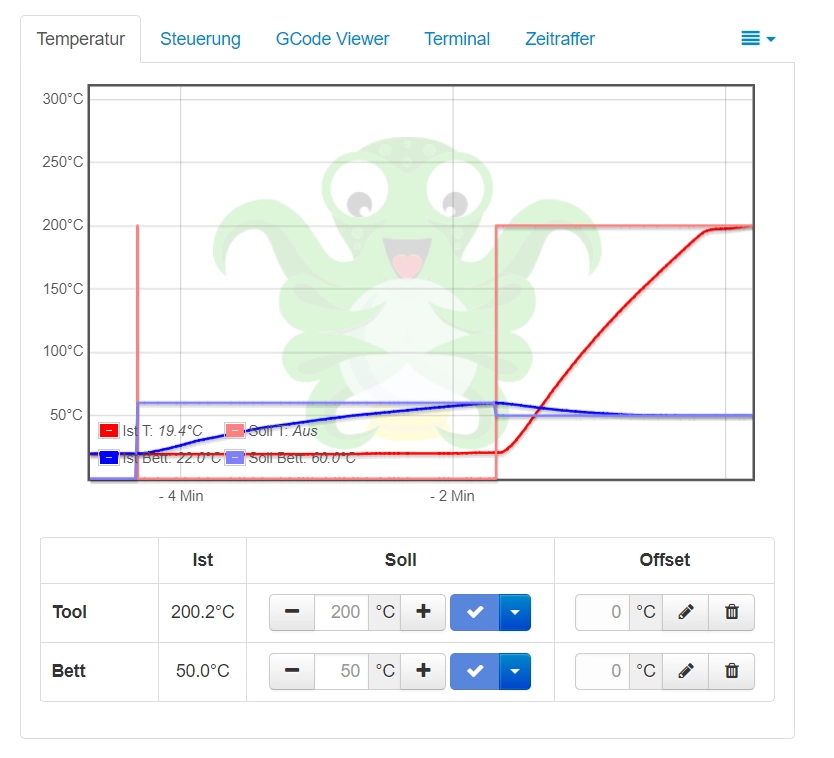Click the Tool actual temperature 200.2°C
834x758 pixels.
point(203,612)
